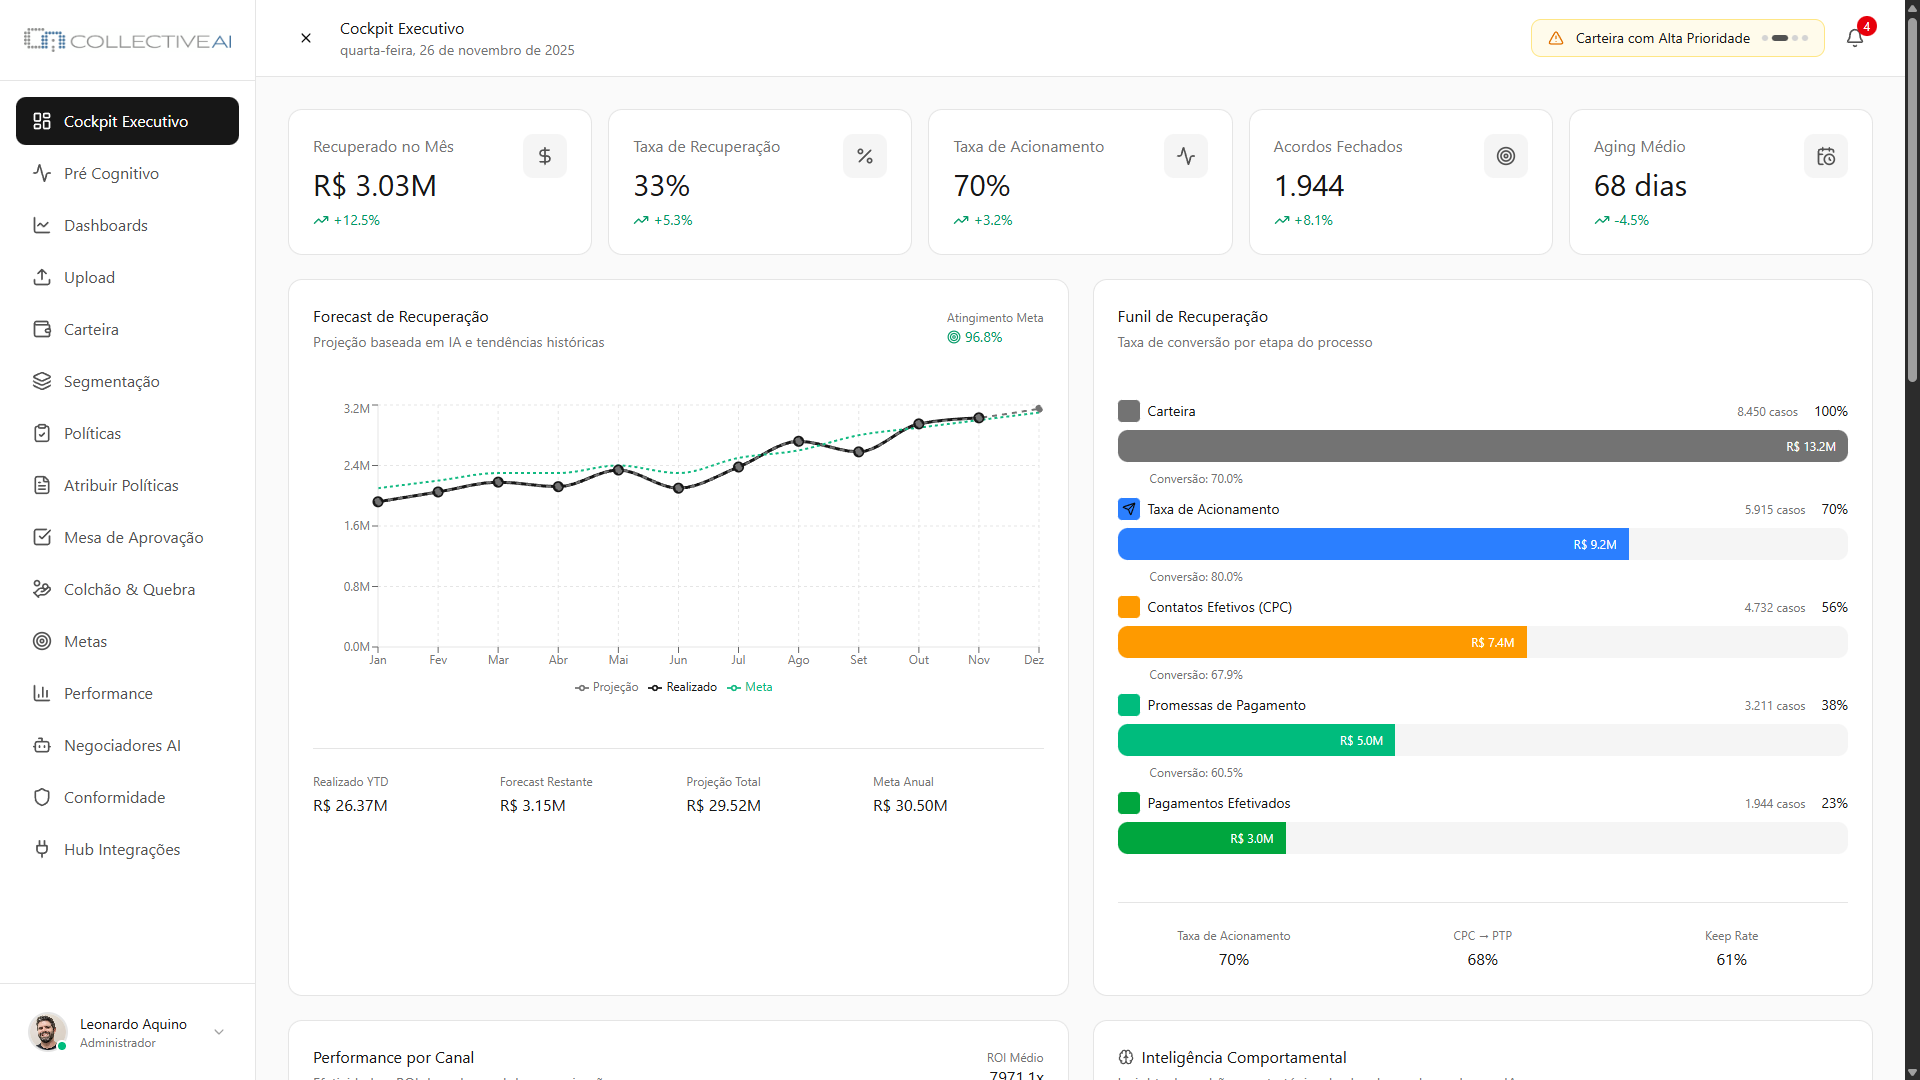Click the percent icon on Taxa de Recuperação

coord(865,156)
